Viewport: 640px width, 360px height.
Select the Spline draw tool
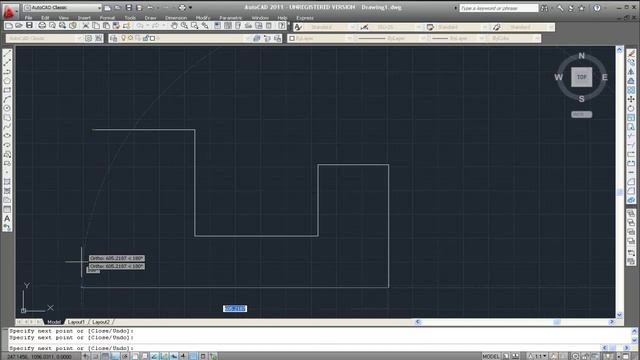[7, 127]
